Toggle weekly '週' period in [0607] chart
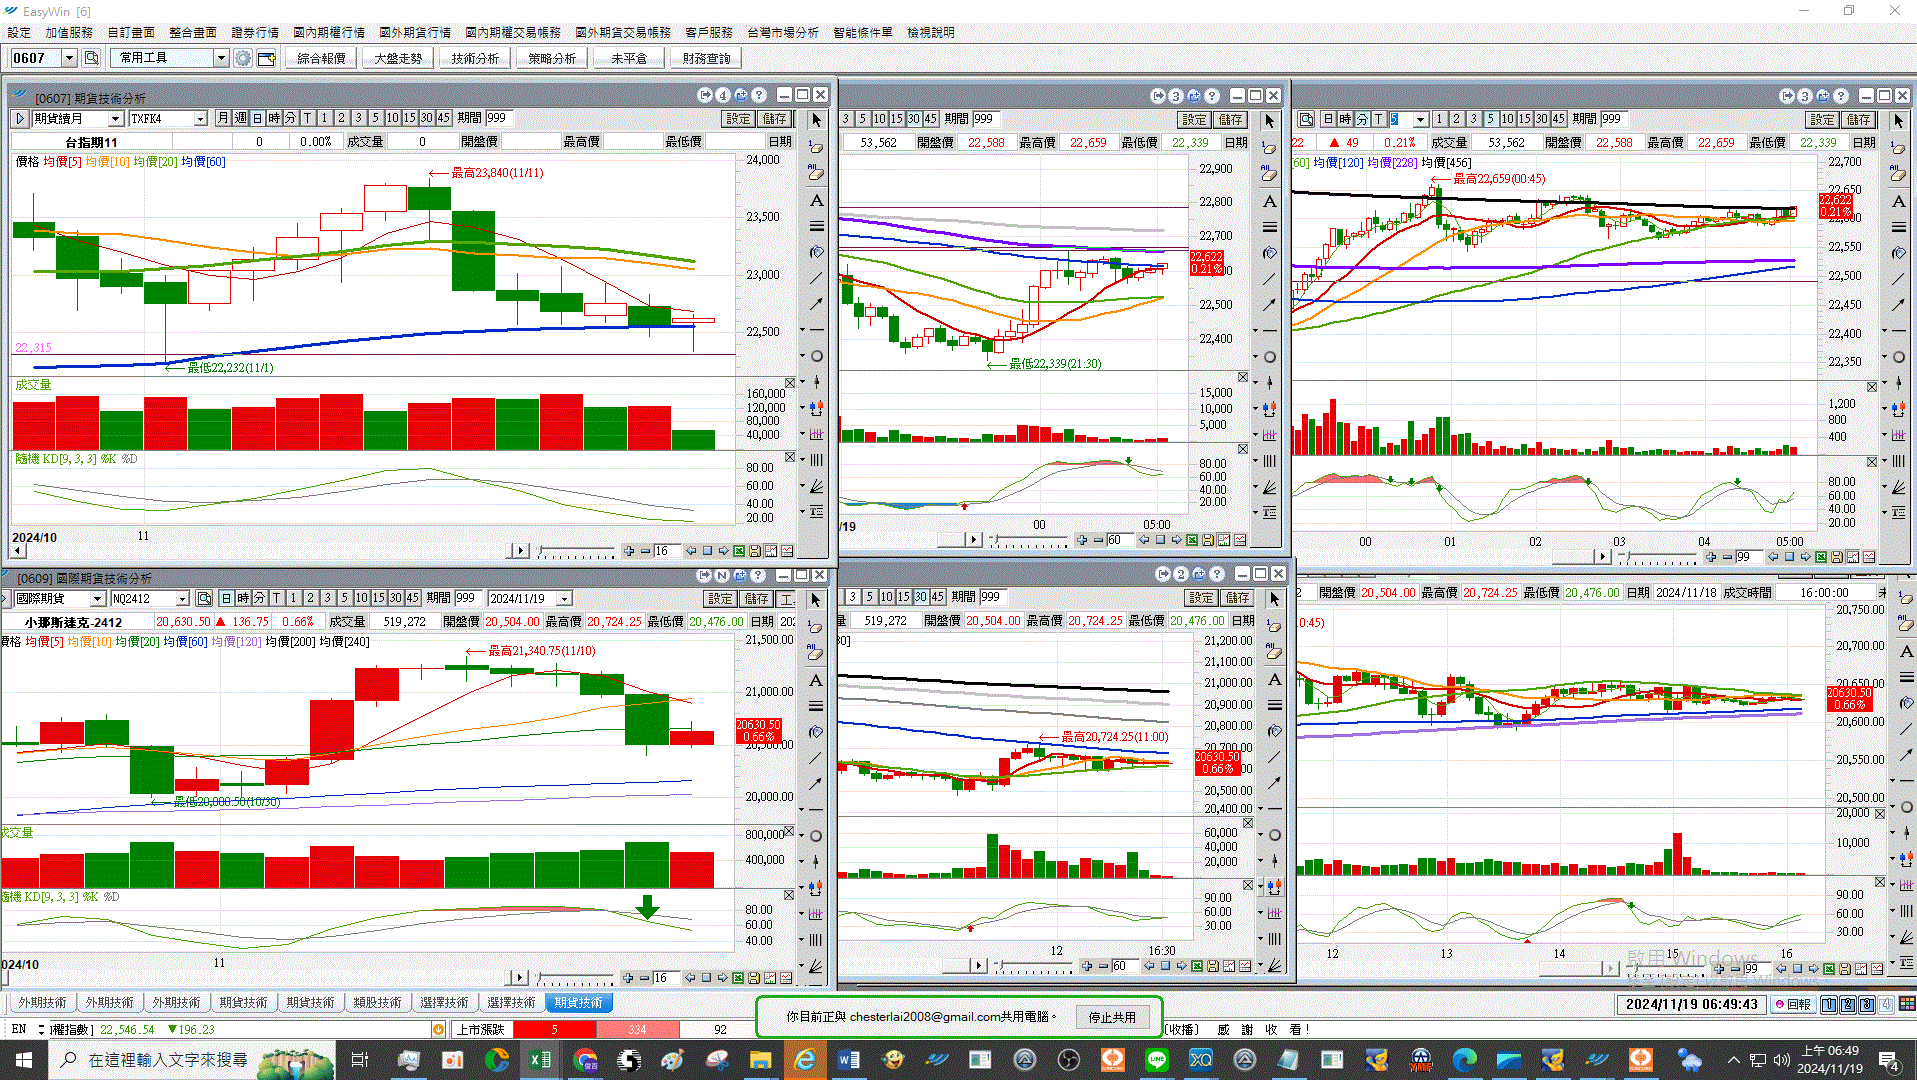 [x=240, y=118]
